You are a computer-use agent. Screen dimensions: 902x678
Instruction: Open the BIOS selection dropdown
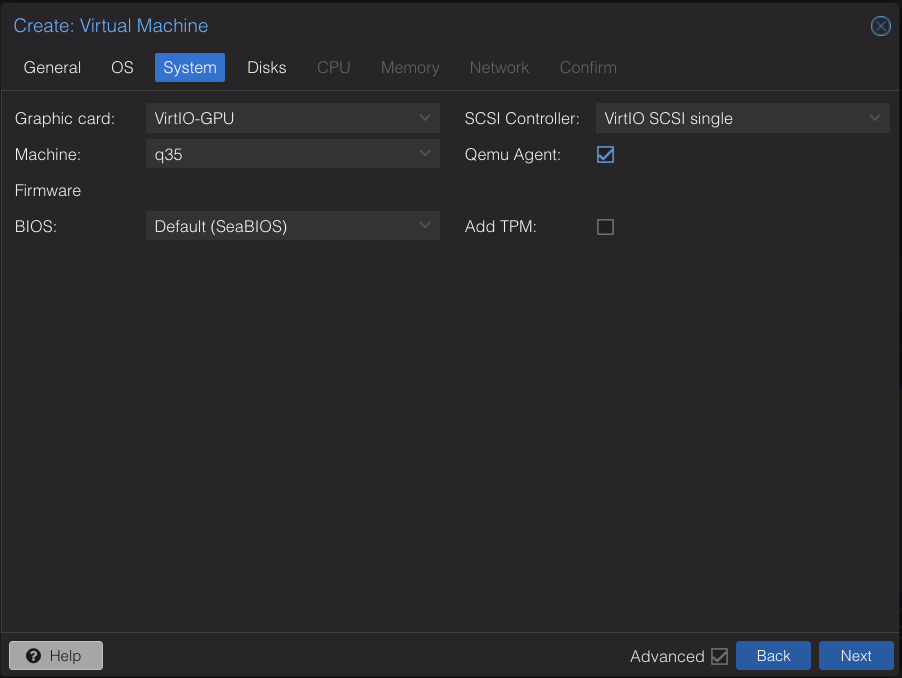(292, 225)
